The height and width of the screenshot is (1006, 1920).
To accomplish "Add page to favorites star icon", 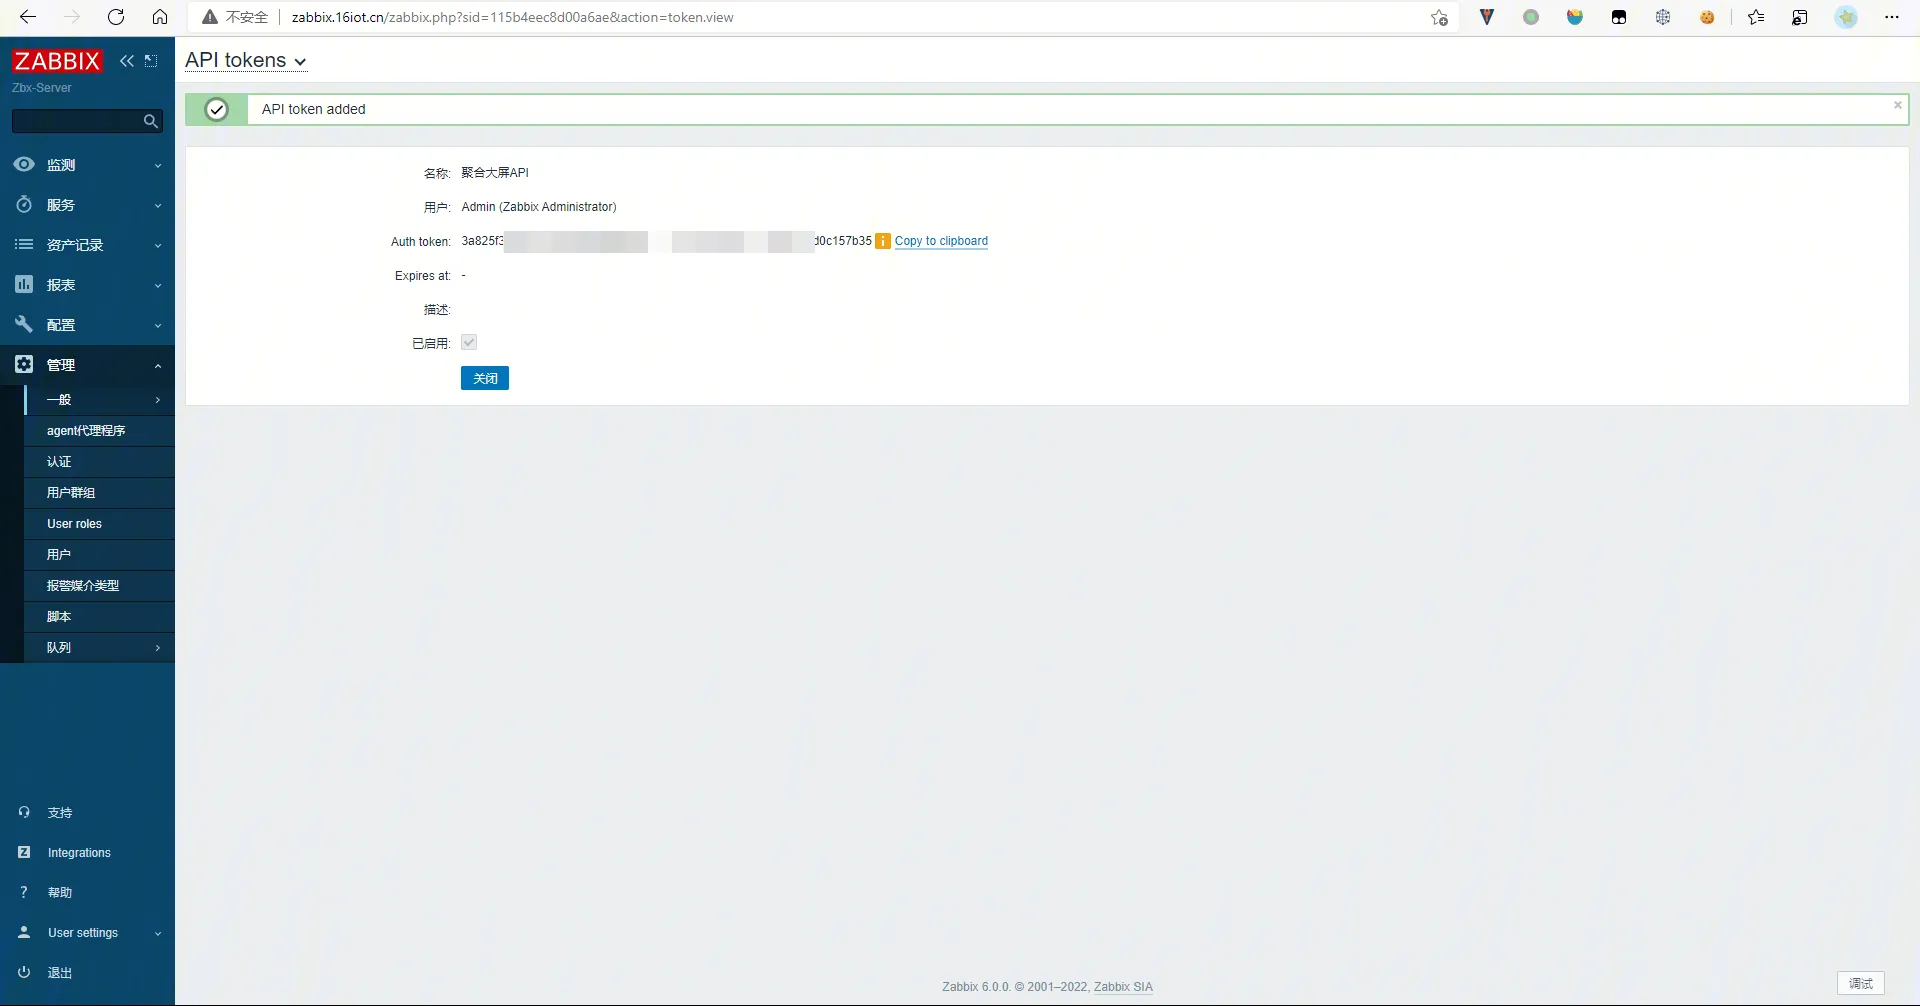I will tap(1439, 17).
